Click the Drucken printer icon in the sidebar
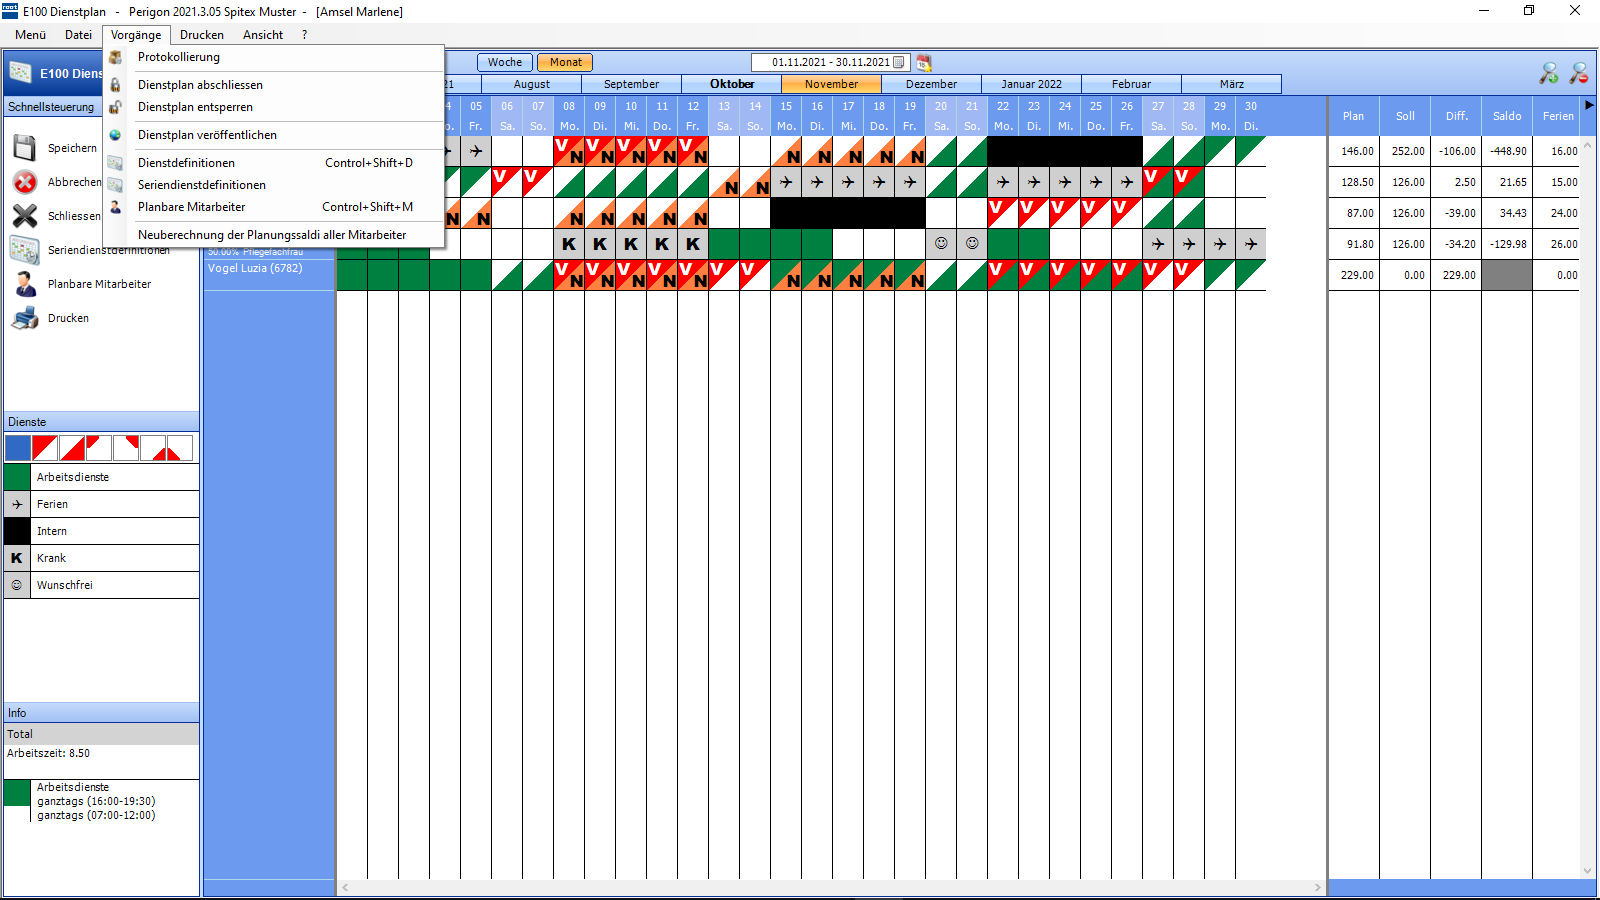The image size is (1600, 900). pos(23,317)
